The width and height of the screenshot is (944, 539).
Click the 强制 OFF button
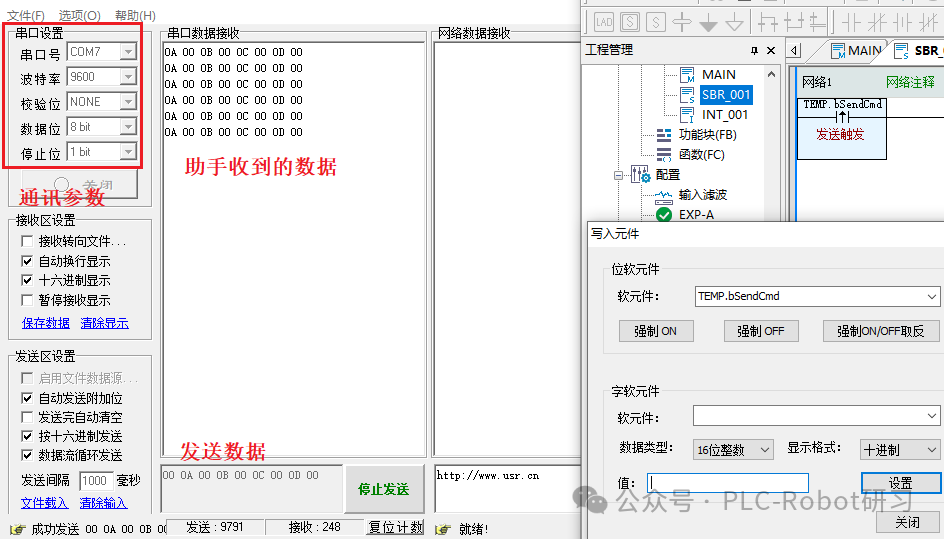[x=760, y=331]
